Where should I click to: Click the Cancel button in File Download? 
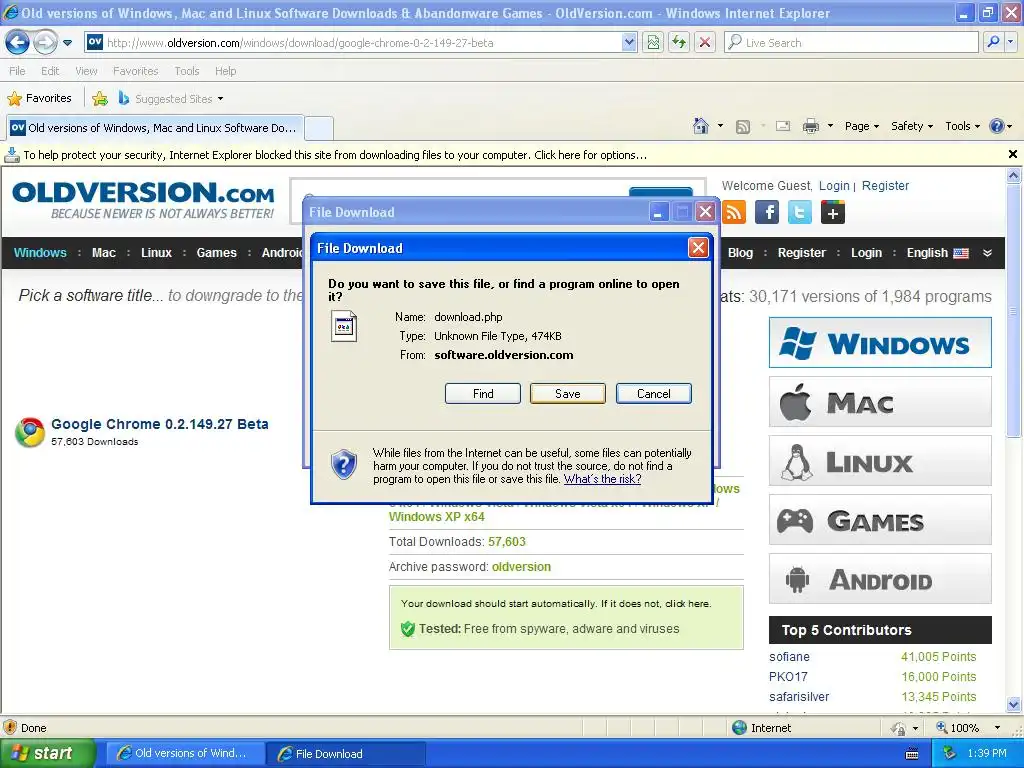654,394
